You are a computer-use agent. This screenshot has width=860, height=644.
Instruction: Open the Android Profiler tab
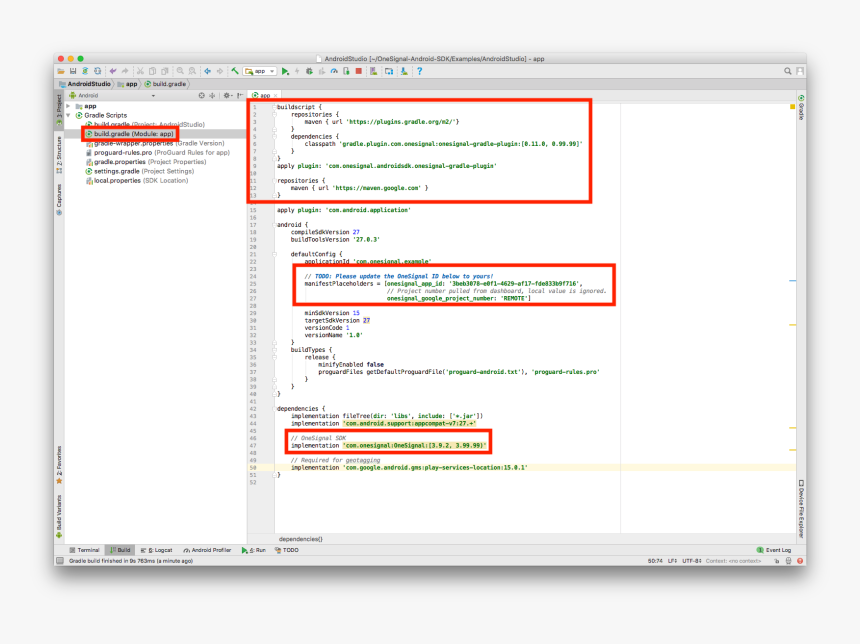(207, 550)
